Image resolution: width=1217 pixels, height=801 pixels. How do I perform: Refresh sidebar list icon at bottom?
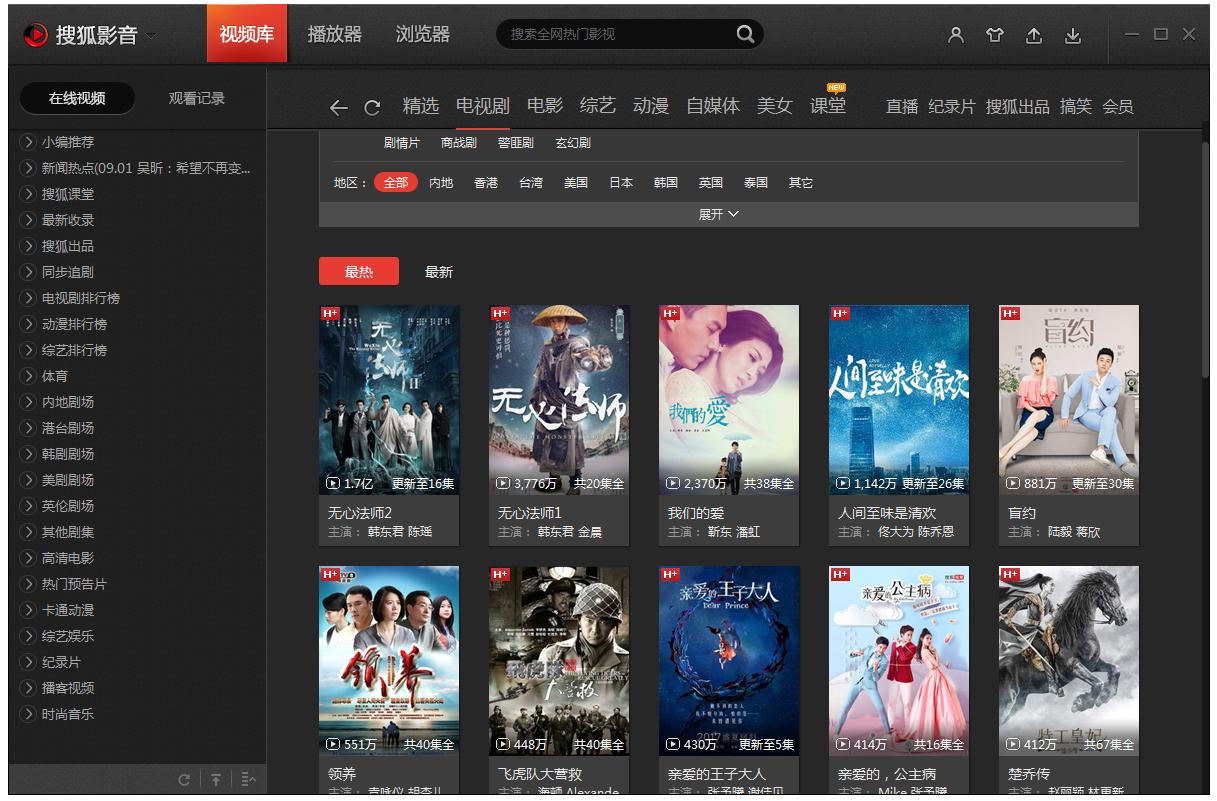tap(184, 780)
